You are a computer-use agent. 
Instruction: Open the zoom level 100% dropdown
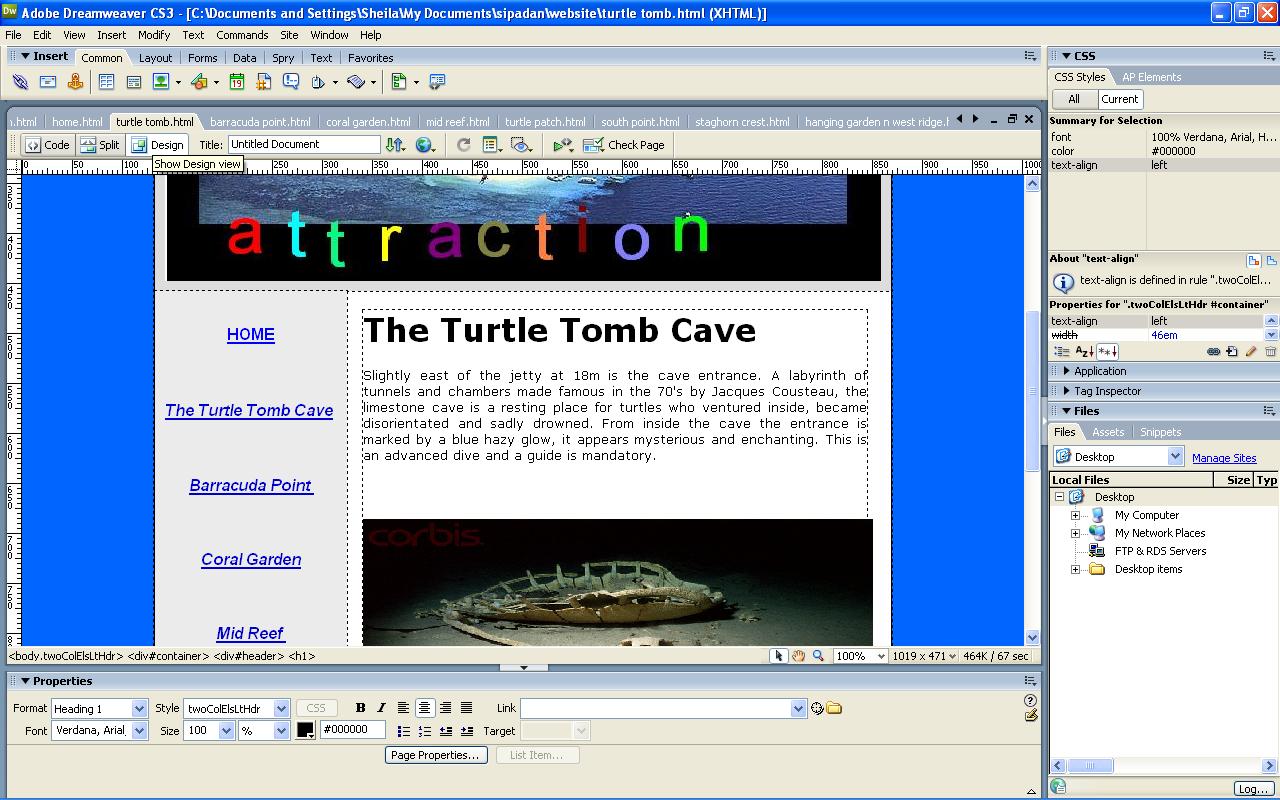tap(860, 656)
